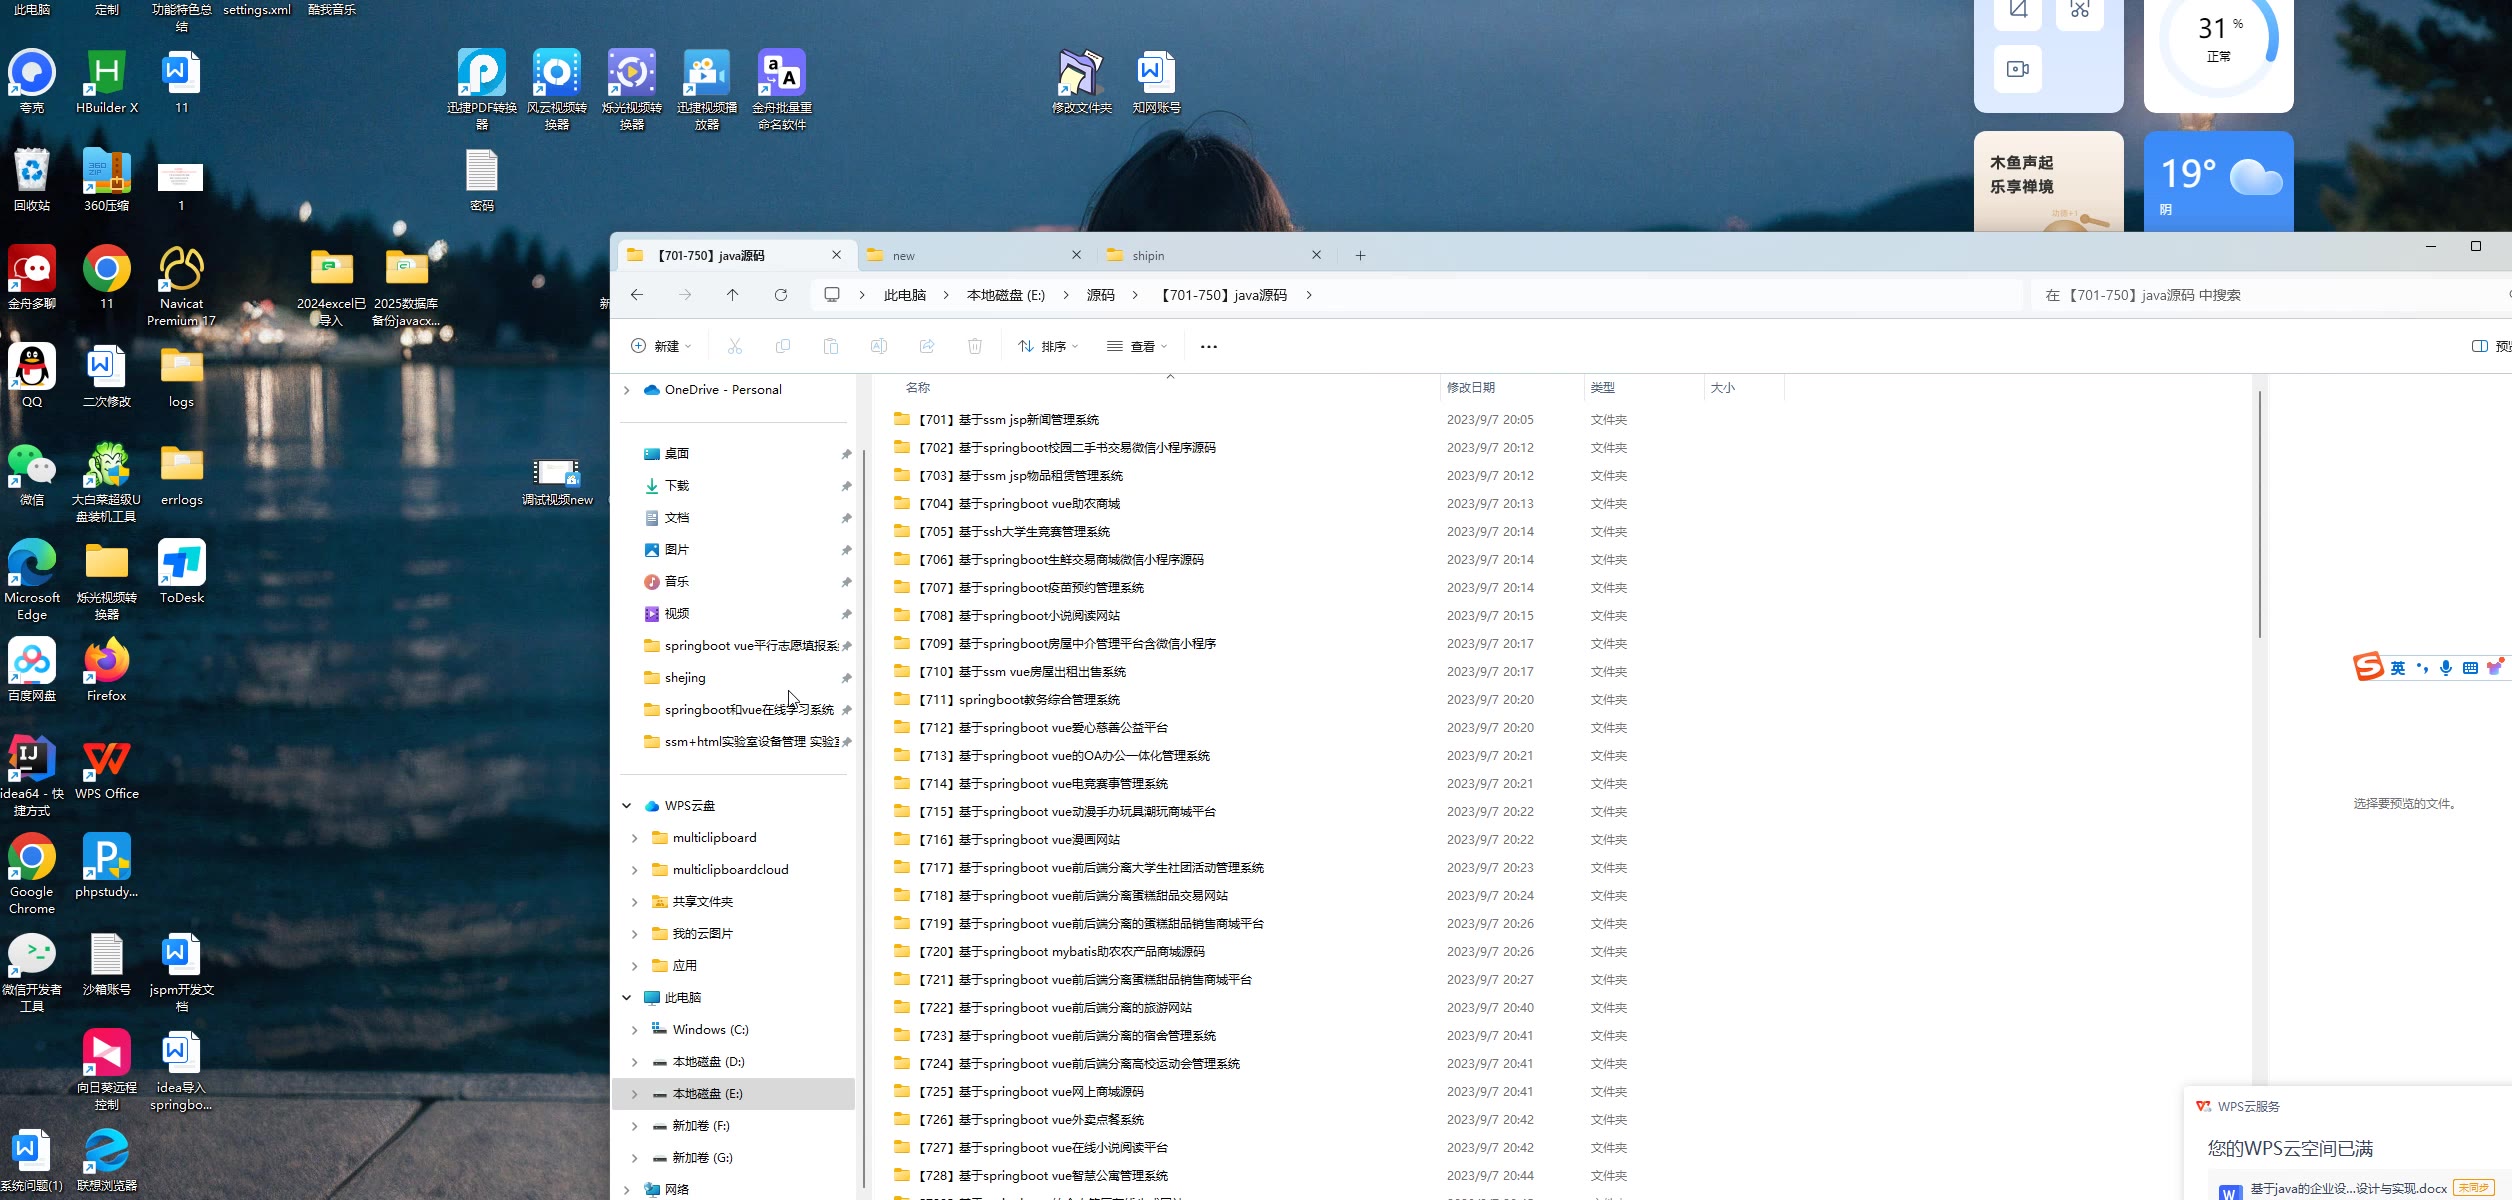Open the HBuilder X desktop icon

point(107,83)
